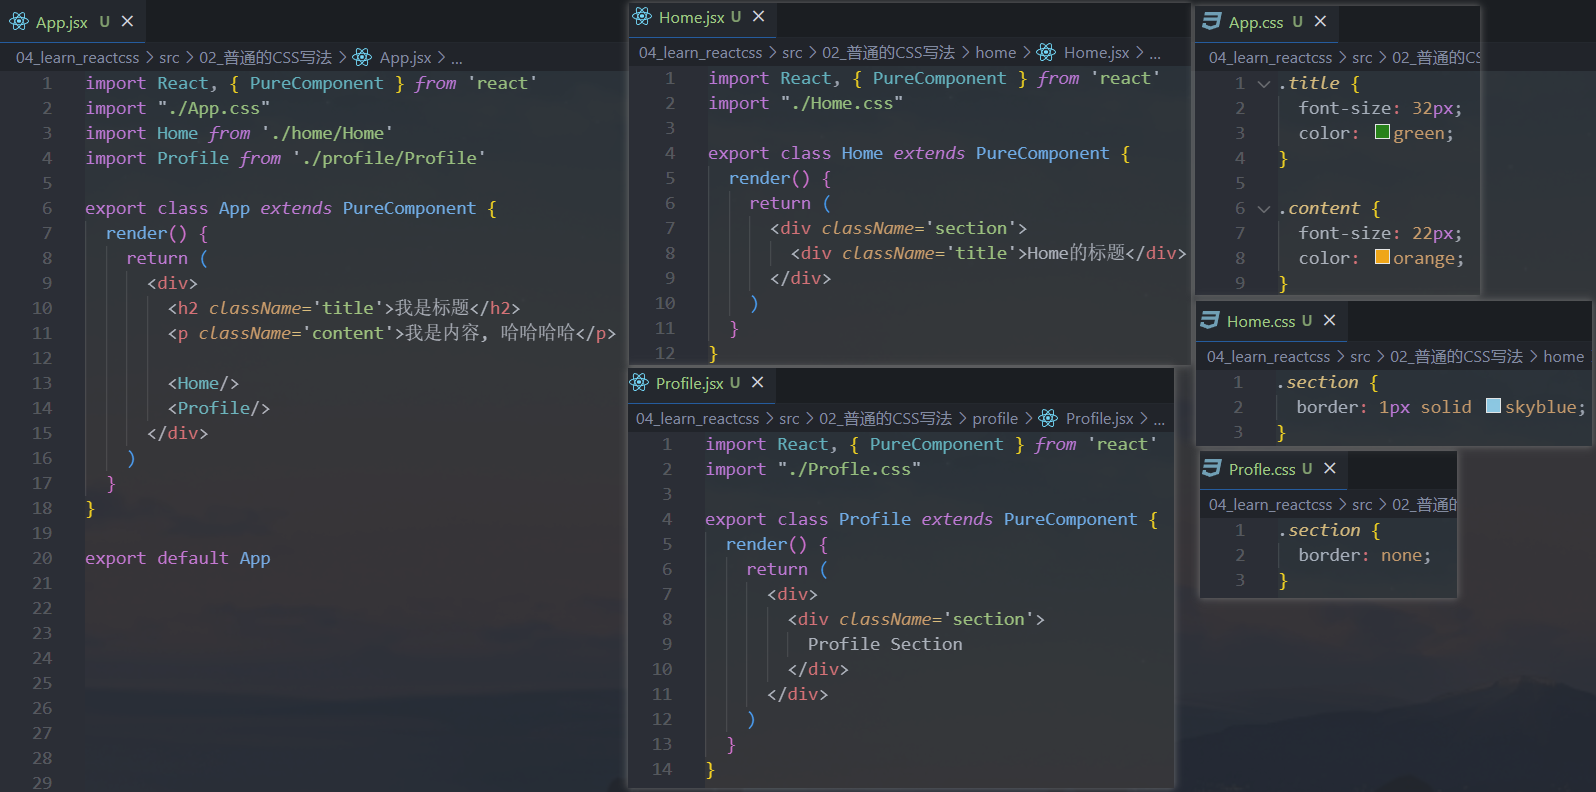Select the Profle.css tab label
Image resolution: width=1596 pixels, height=792 pixels.
pos(1262,469)
